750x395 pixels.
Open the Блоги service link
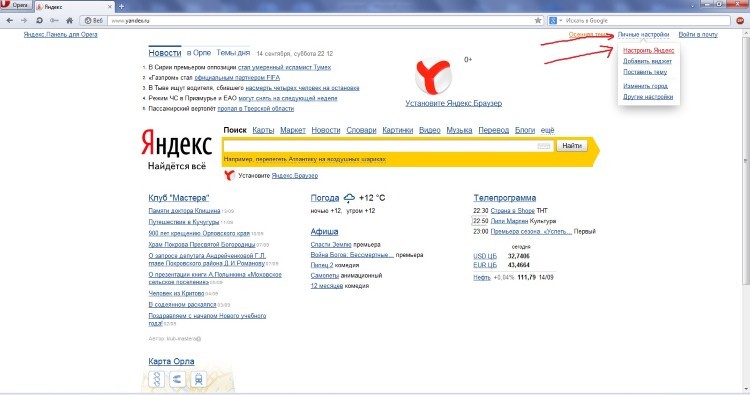coord(525,130)
